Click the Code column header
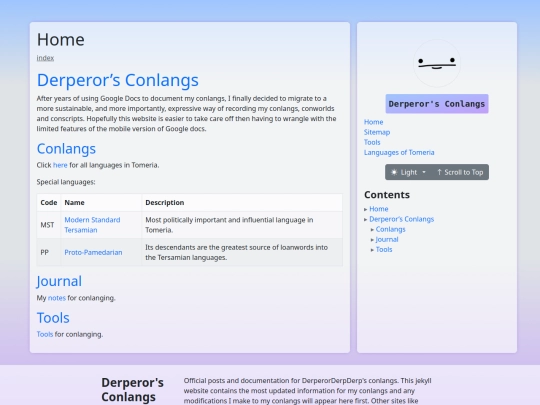Screen dimensions: 540x405 49,202
